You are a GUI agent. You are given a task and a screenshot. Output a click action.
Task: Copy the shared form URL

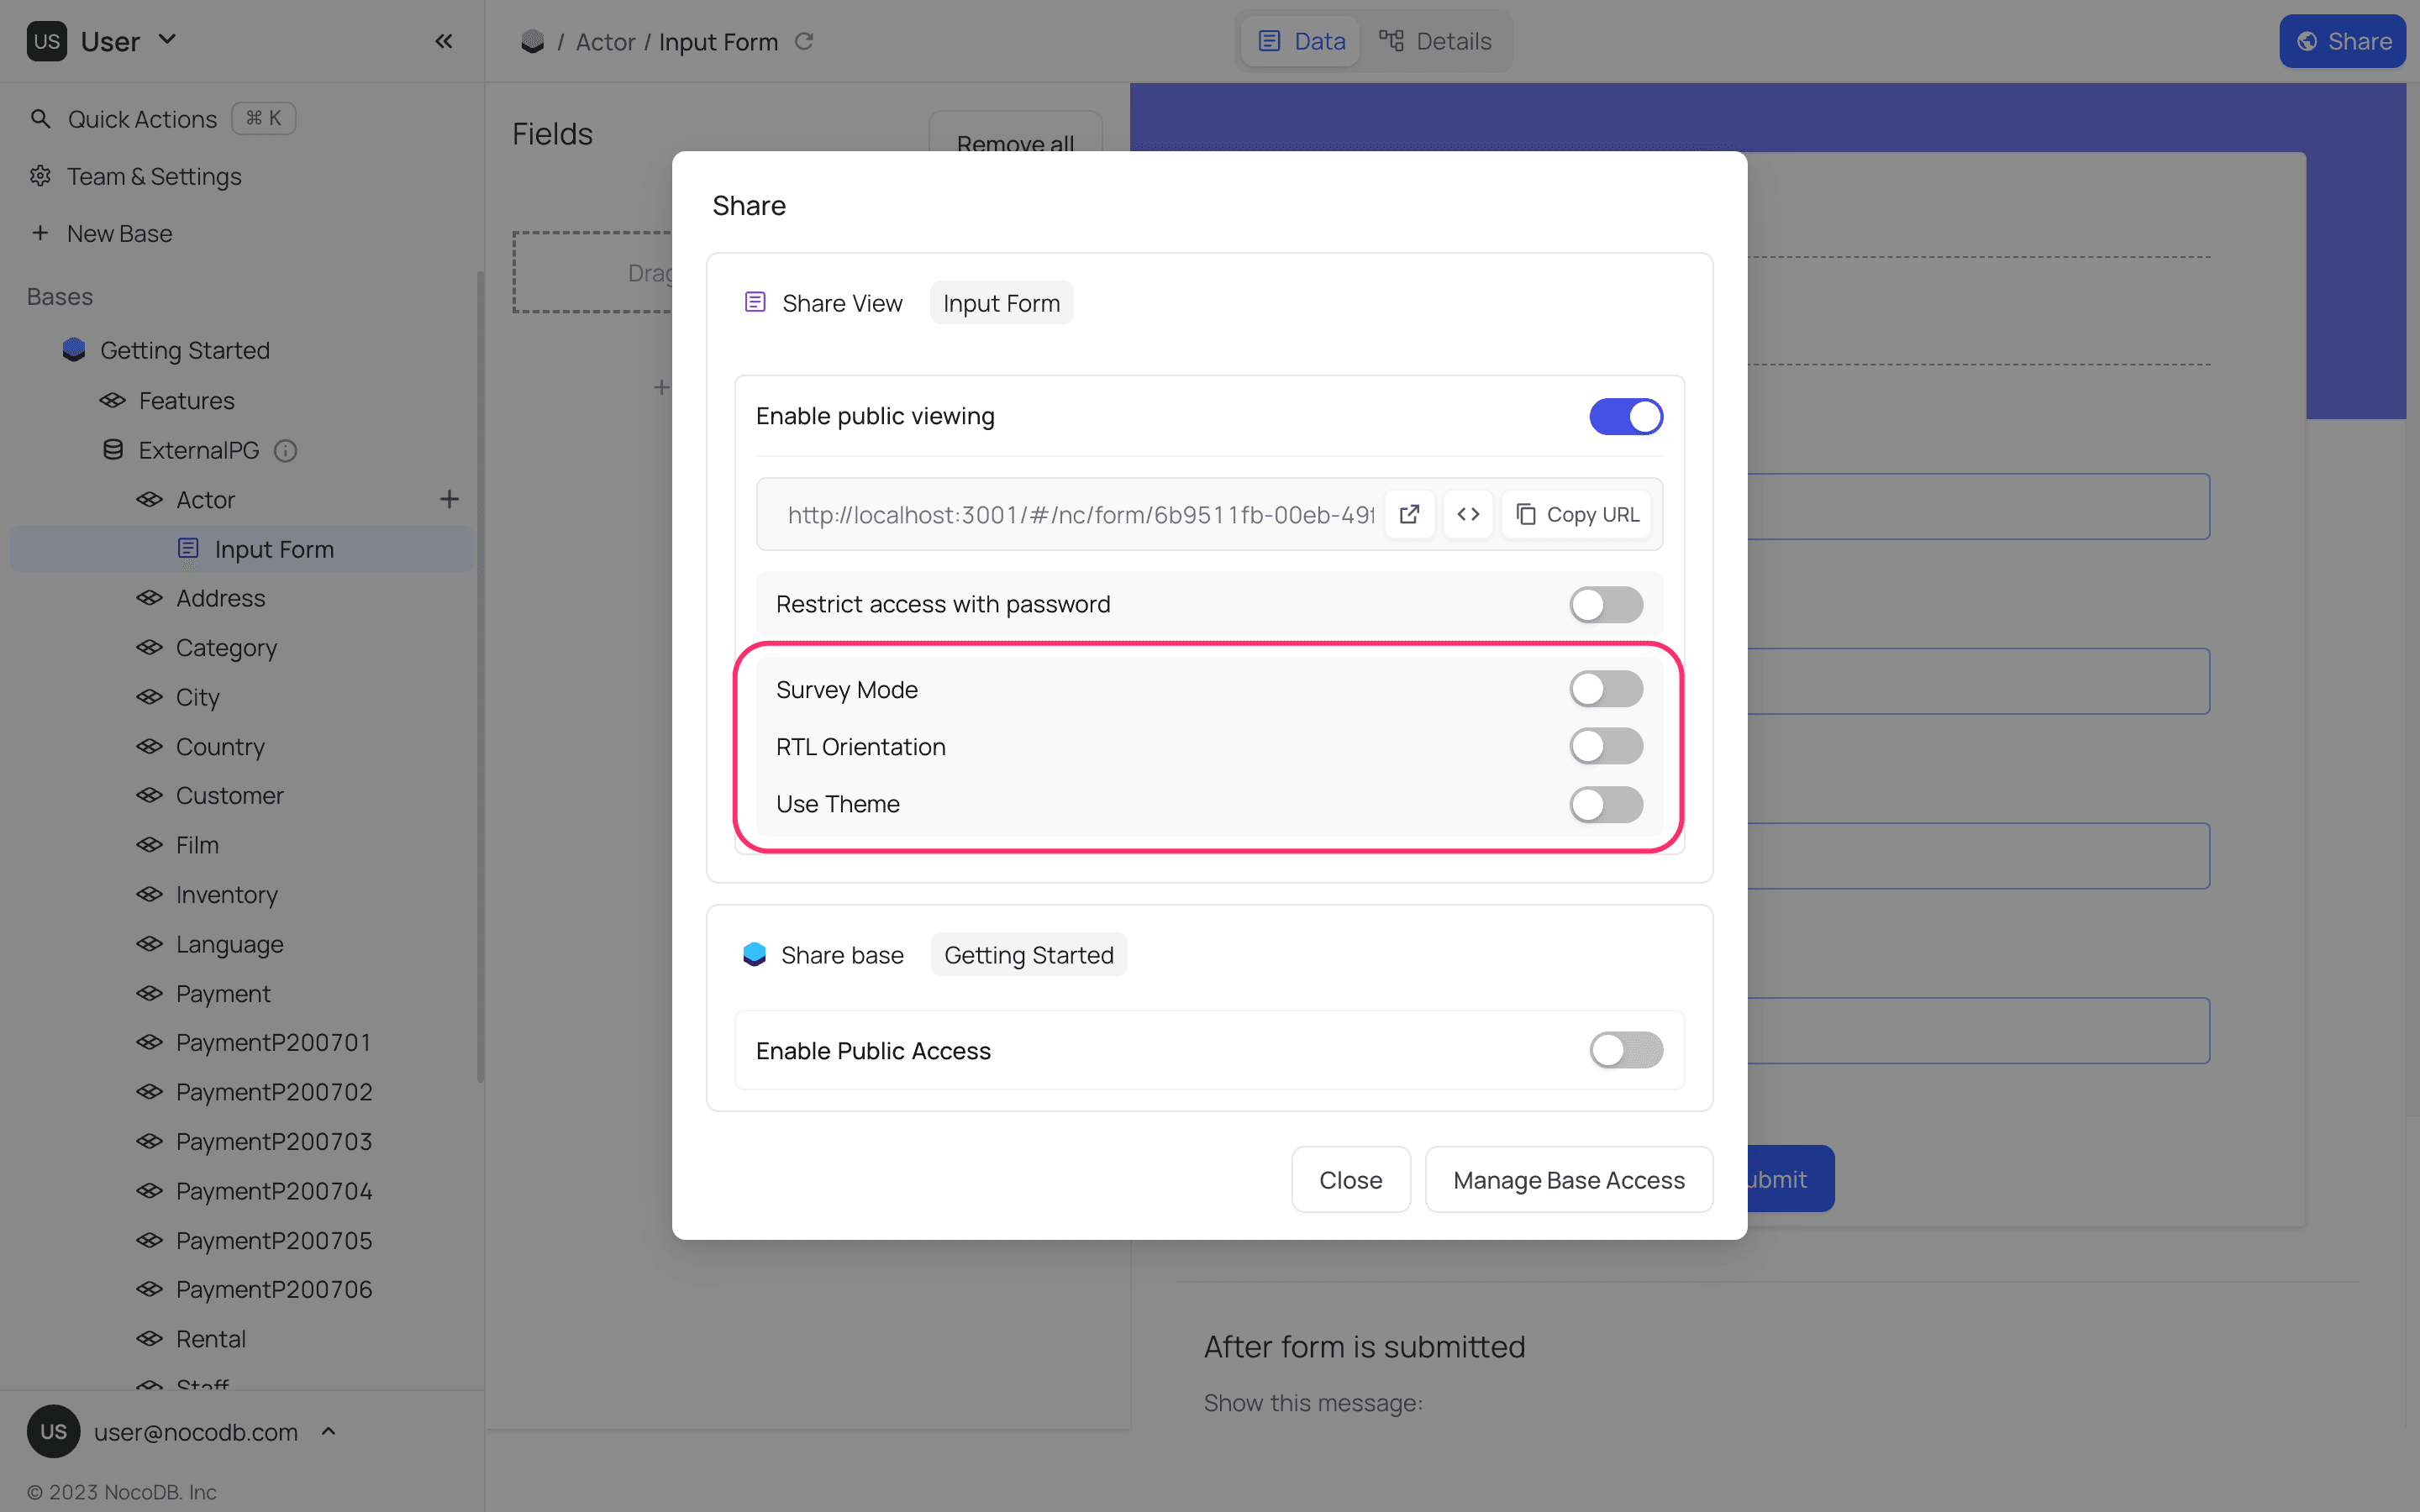point(1576,514)
